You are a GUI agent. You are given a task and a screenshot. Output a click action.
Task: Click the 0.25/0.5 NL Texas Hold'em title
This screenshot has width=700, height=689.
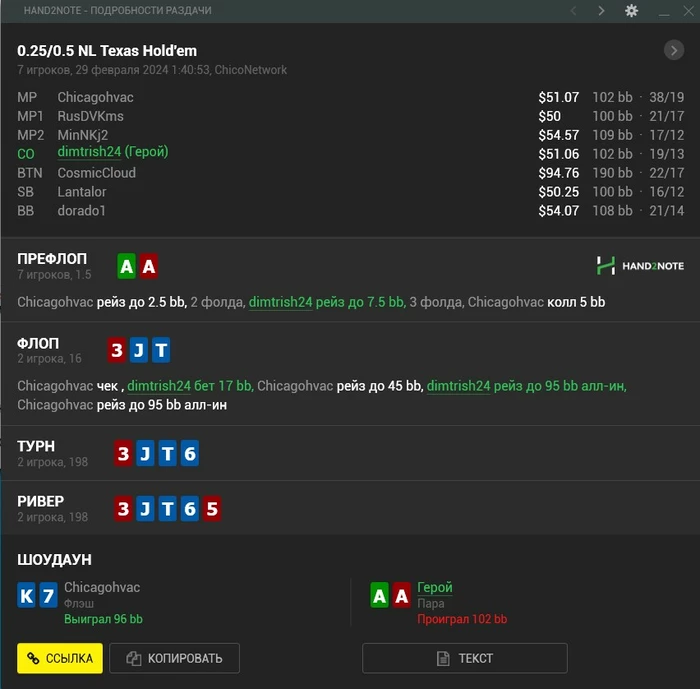tap(107, 50)
